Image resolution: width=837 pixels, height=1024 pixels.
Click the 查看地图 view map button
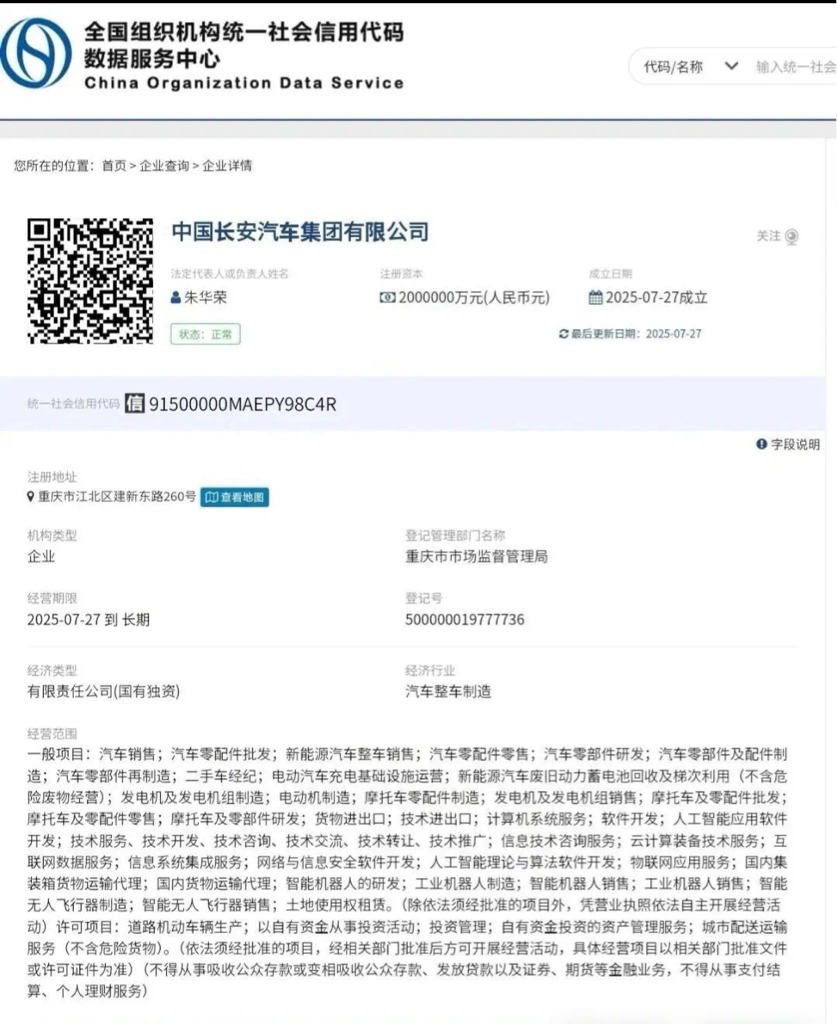tap(234, 498)
